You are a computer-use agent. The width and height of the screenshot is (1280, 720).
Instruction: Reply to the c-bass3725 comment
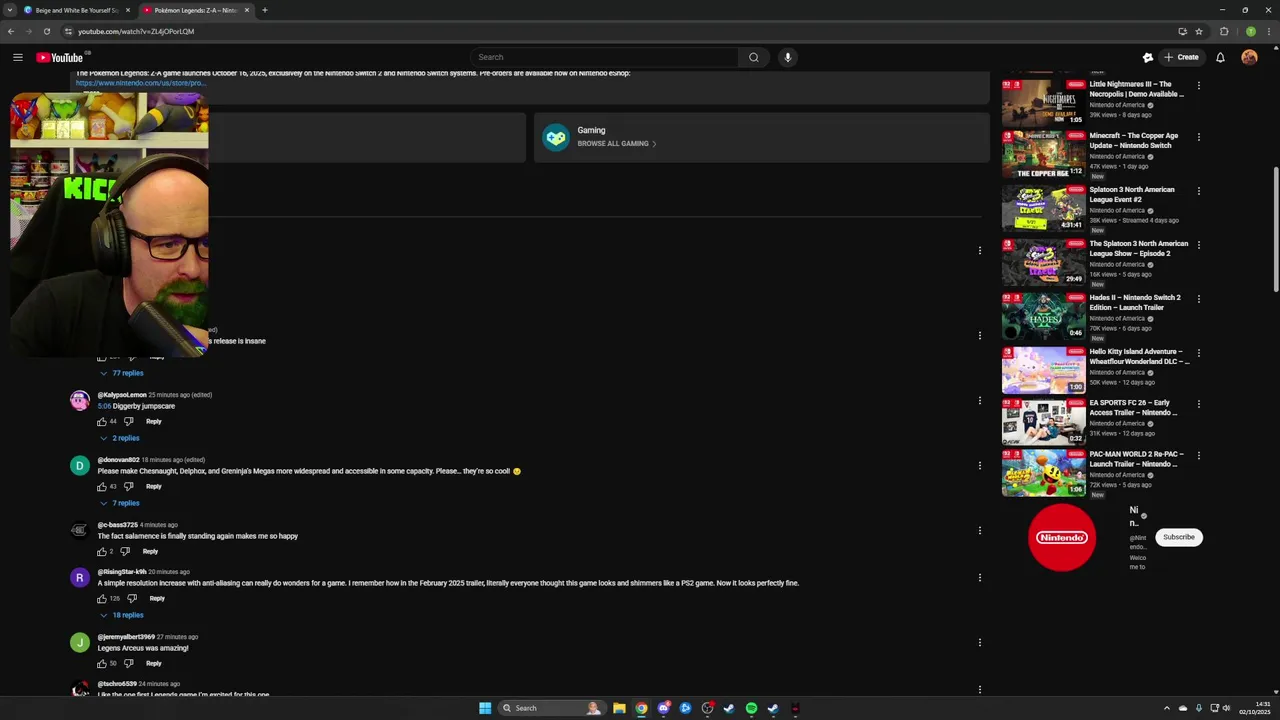[x=150, y=552]
